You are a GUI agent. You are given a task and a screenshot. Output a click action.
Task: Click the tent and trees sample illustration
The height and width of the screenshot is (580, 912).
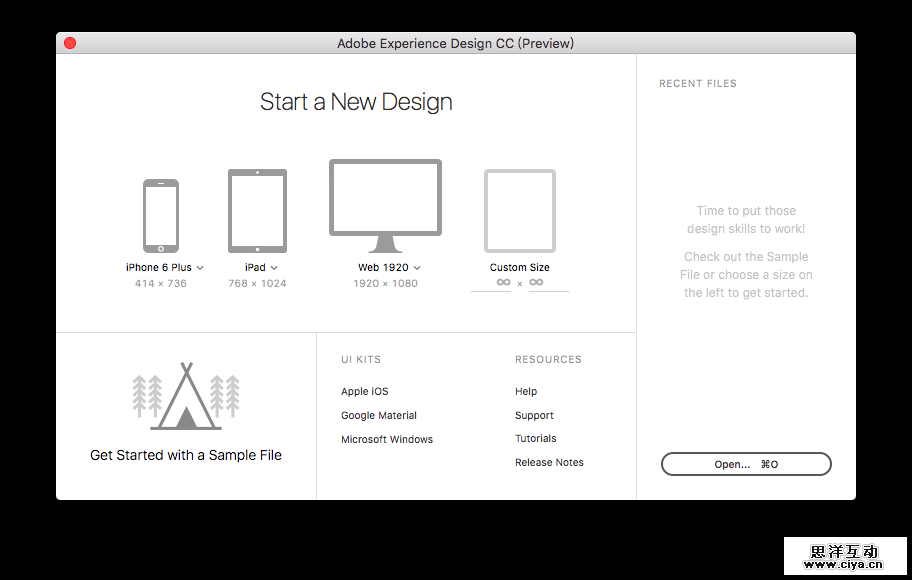[x=186, y=397]
